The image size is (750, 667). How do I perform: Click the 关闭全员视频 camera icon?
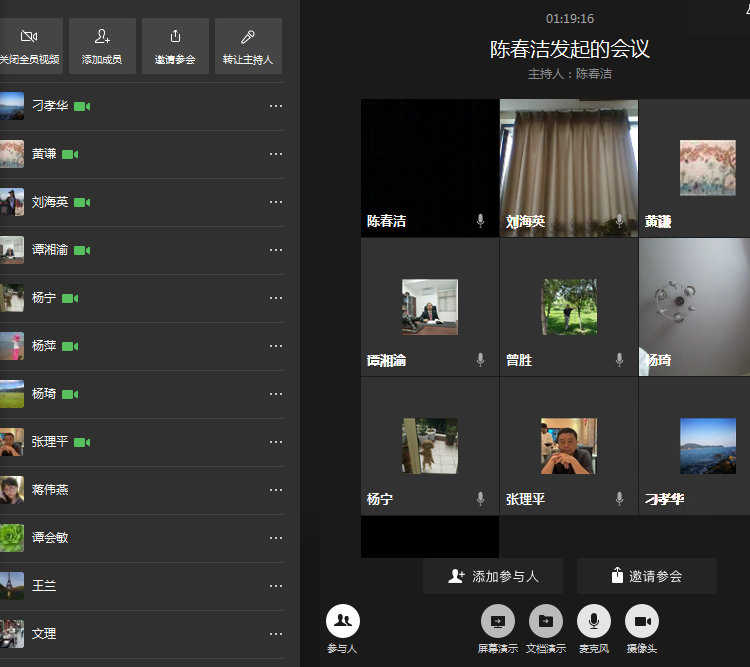[28, 37]
